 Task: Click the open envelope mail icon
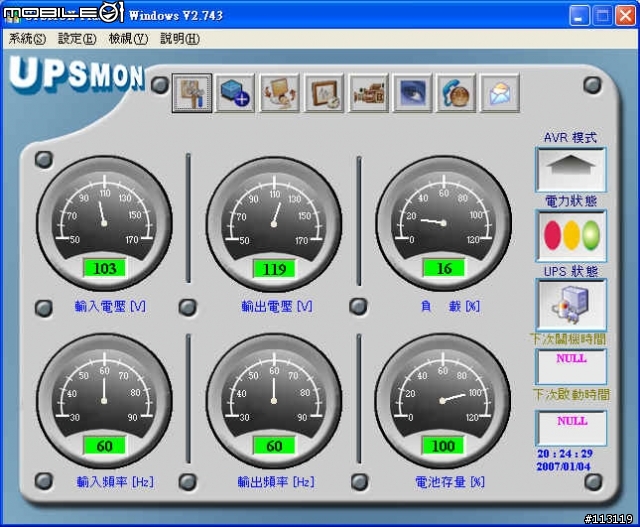click(500, 93)
